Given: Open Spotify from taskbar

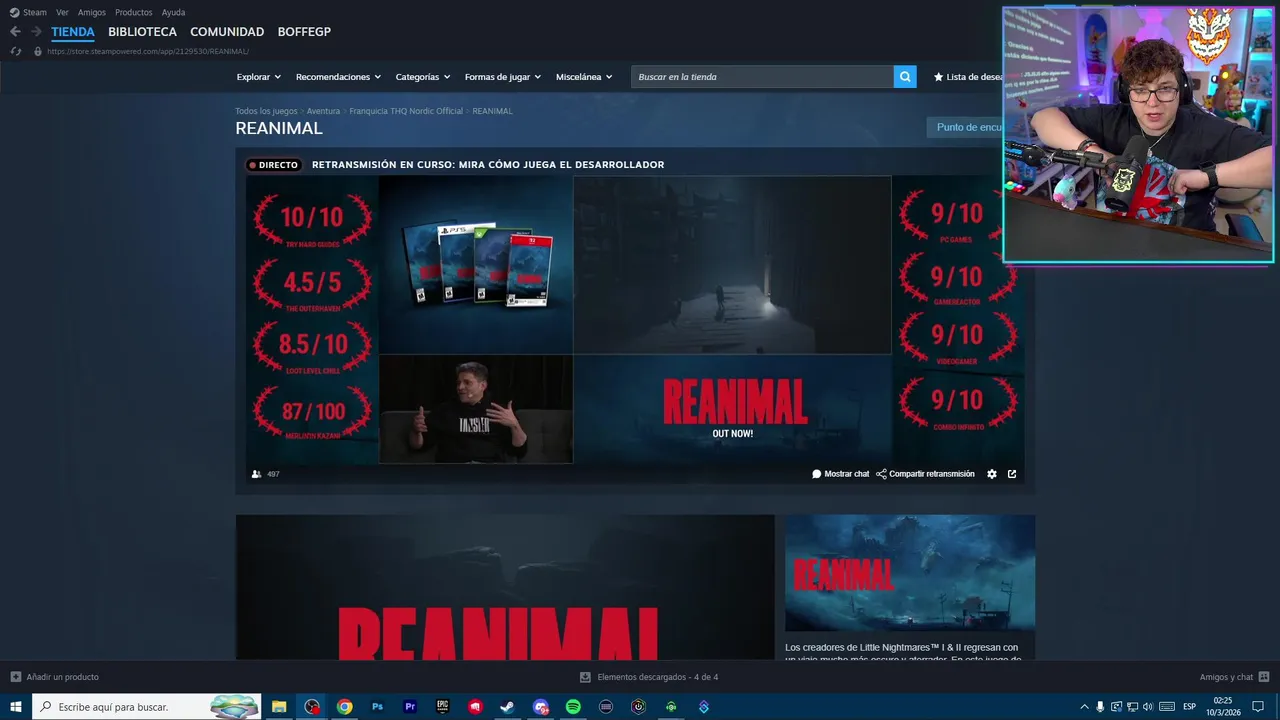Looking at the screenshot, I should coord(573,707).
